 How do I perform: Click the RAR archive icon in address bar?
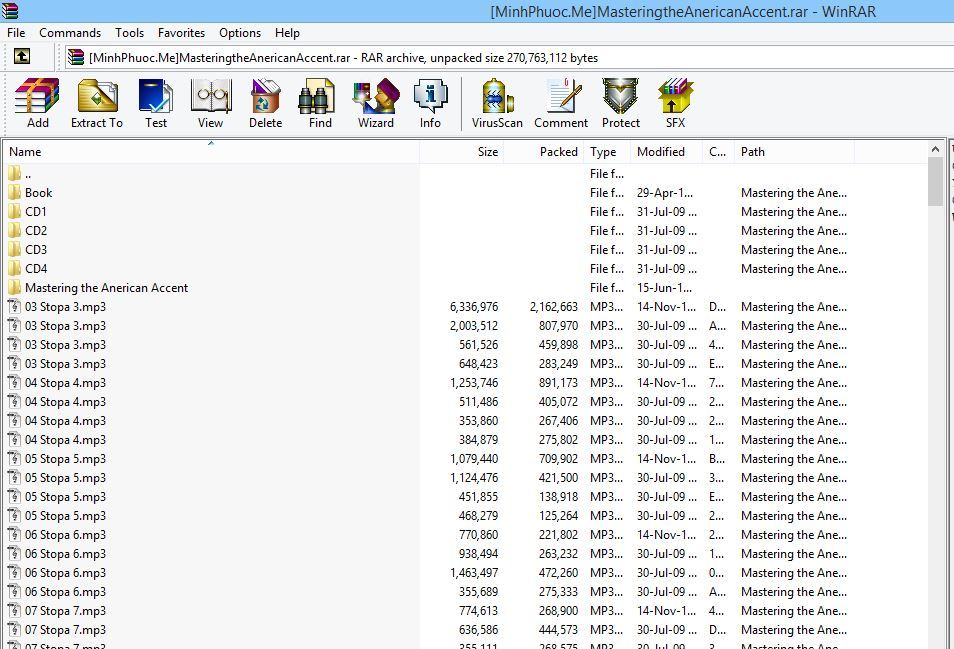[x=76, y=57]
